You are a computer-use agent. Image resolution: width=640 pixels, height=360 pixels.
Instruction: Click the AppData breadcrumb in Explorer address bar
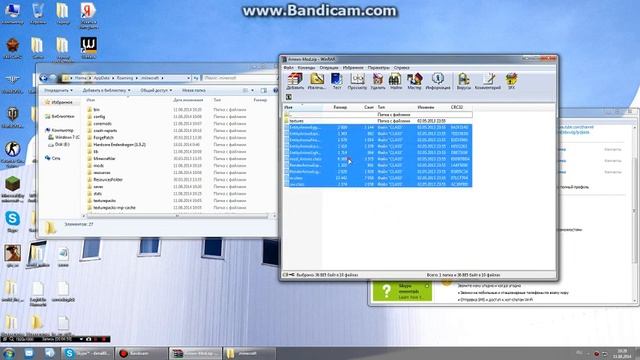(102, 78)
